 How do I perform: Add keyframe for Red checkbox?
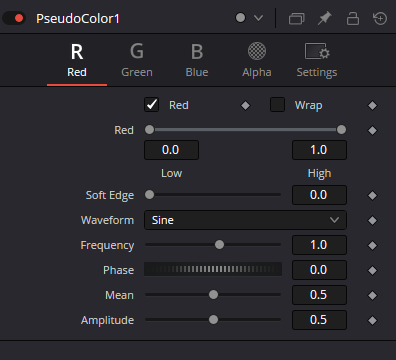click(246, 106)
